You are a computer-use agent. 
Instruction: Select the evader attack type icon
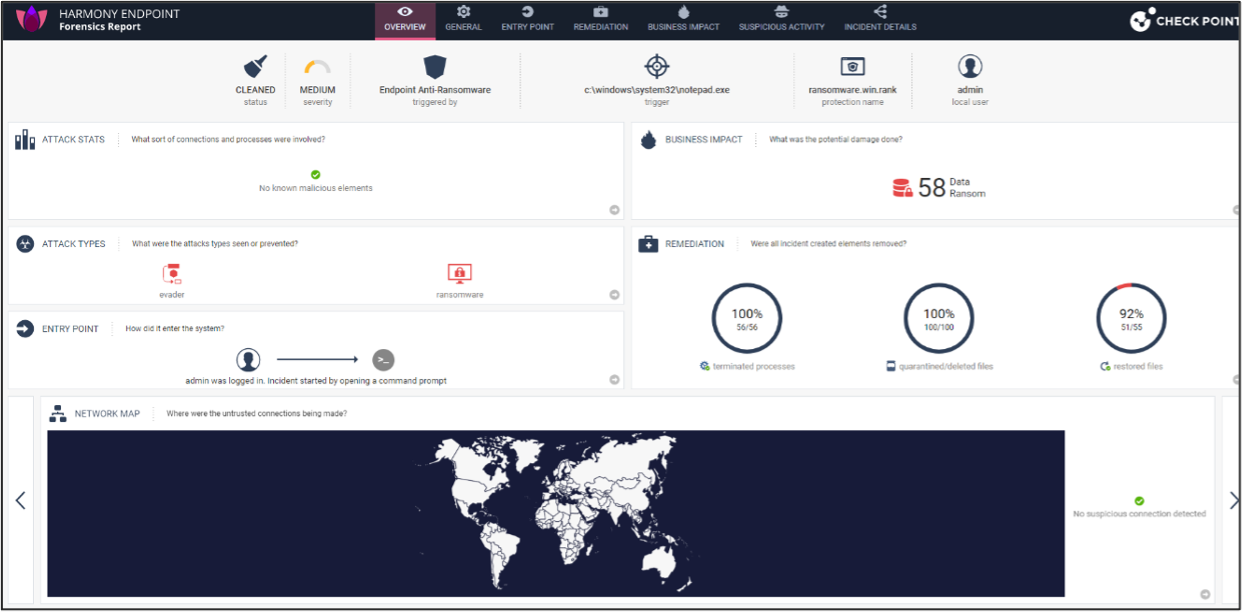171,274
